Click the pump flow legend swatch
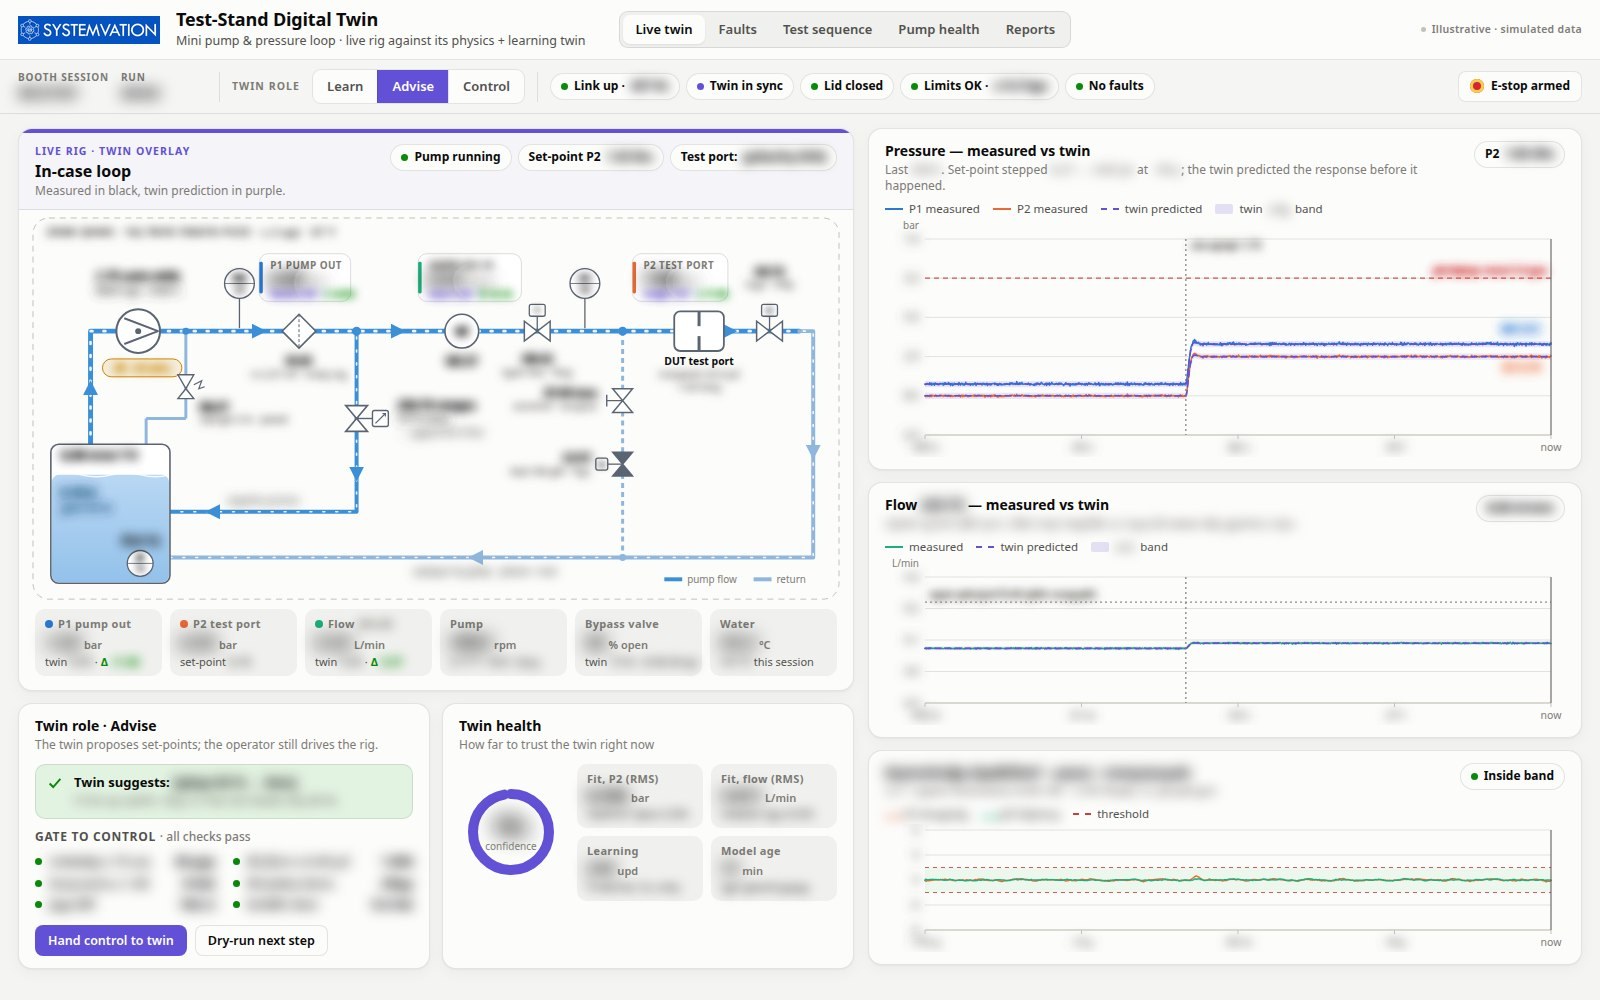This screenshot has height=1000, width=1600. pyautogui.click(x=673, y=580)
